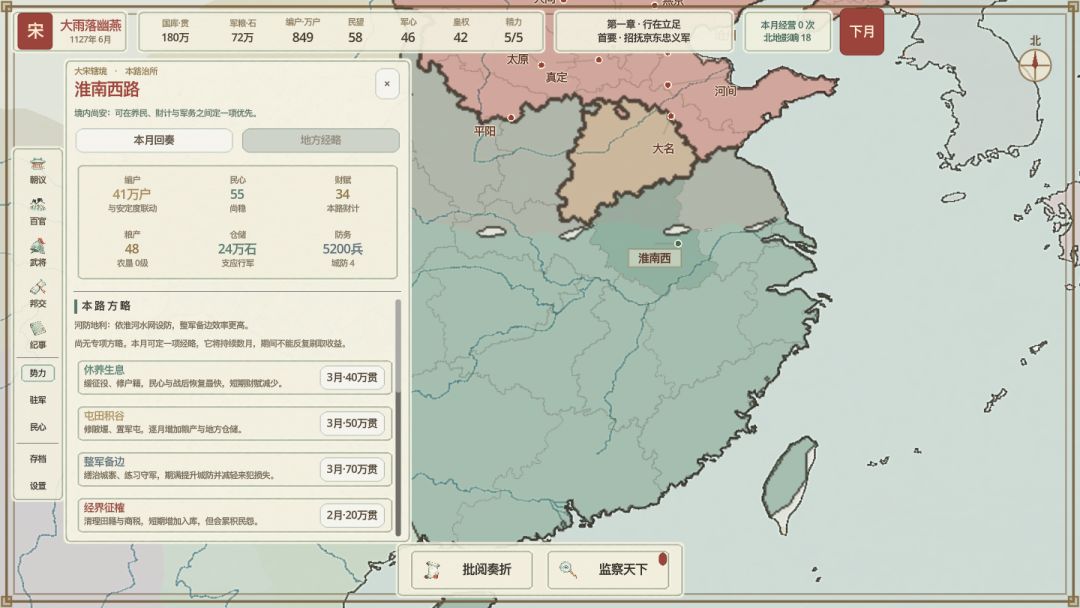This screenshot has width=1080, height=608.
Task: Open the 设置 settings menu
Action: [38, 485]
